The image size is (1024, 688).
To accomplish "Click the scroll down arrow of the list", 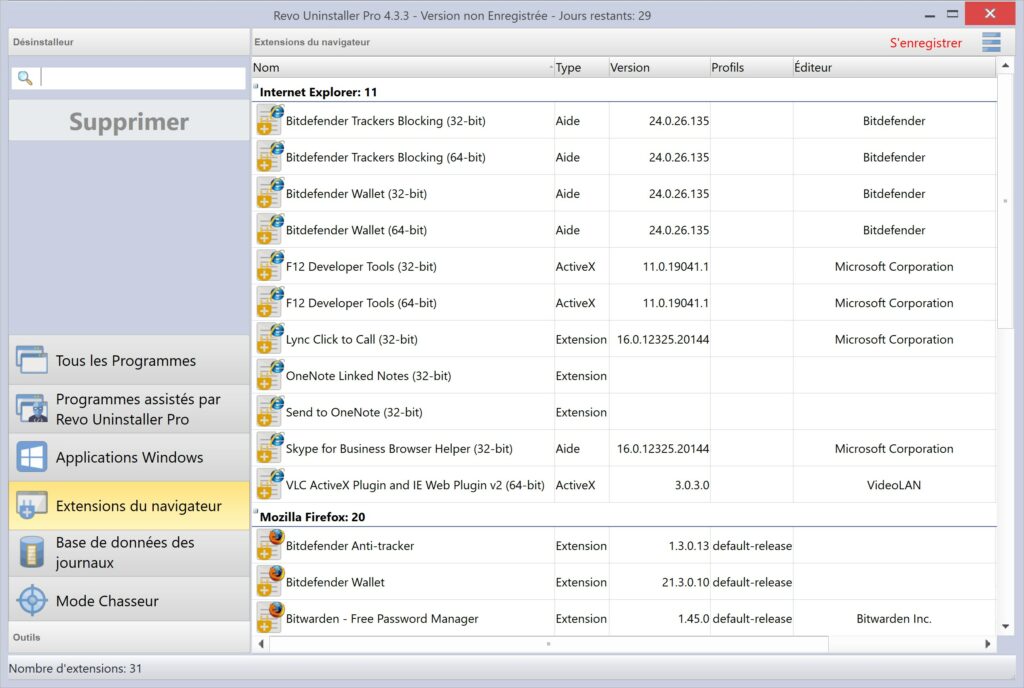I will coord(1006,627).
